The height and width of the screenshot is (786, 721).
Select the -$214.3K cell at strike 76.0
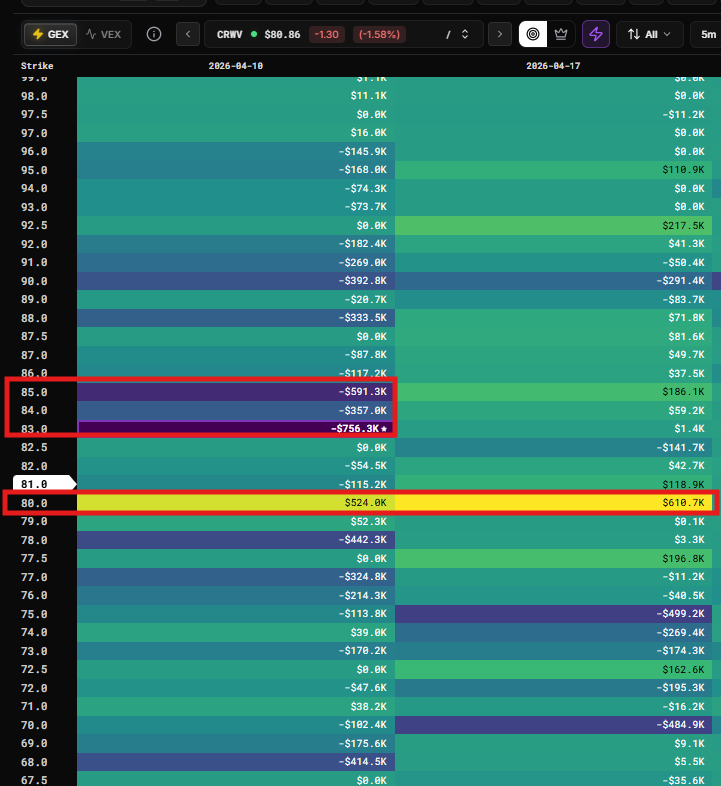tap(236, 596)
